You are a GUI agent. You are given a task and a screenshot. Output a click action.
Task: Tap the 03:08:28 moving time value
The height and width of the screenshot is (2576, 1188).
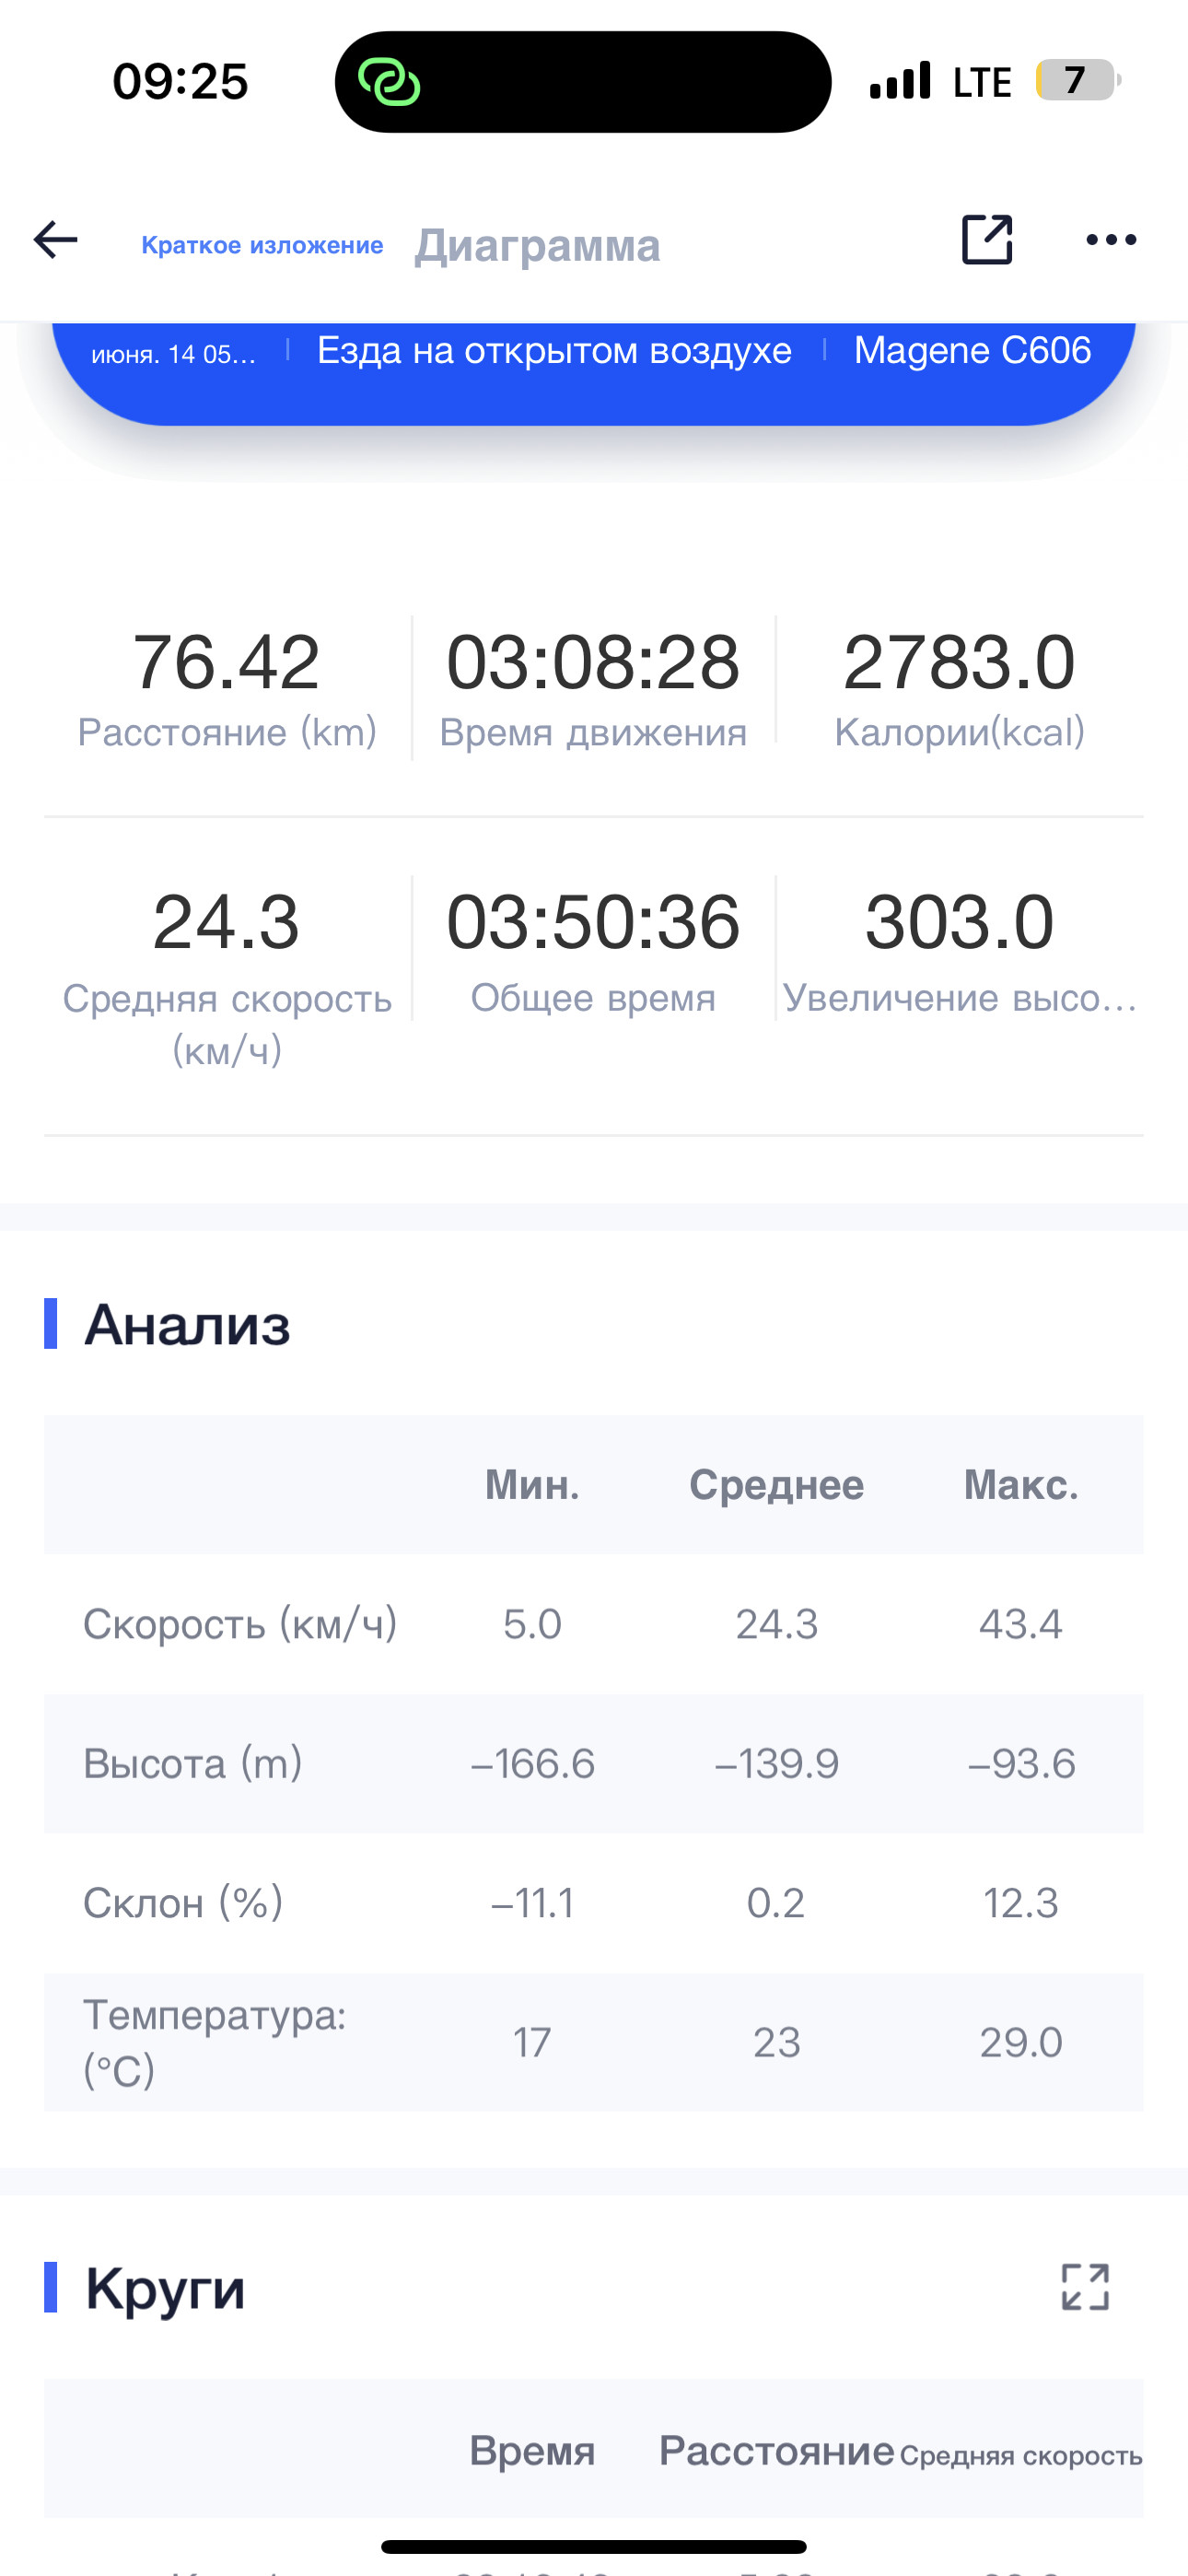coord(593,662)
